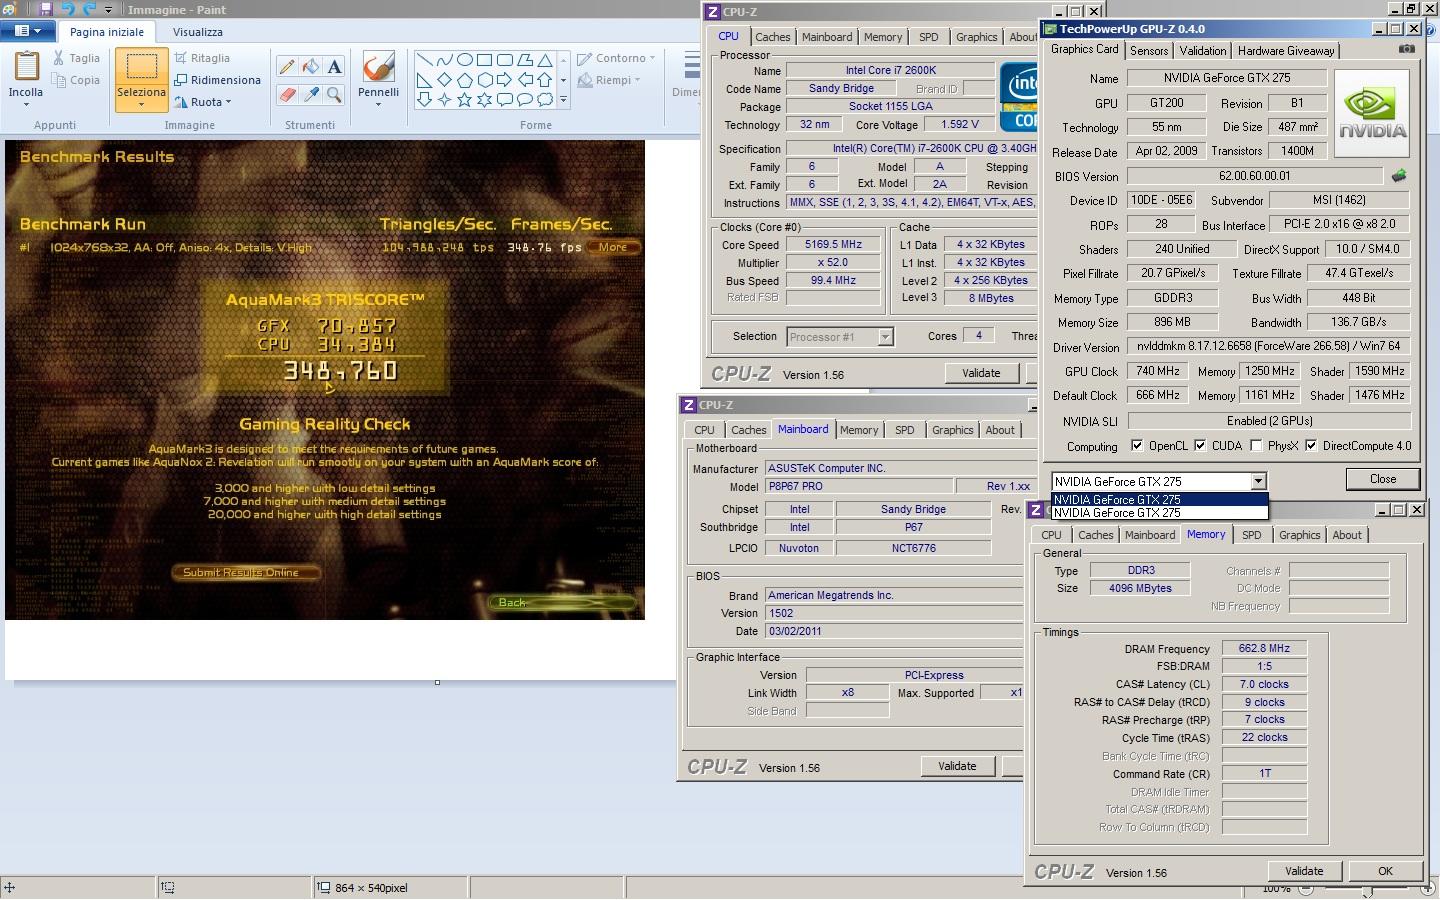Activate the Seleziona rectangular selection tool
Screen dimensions: 1440x900
point(141,68)
